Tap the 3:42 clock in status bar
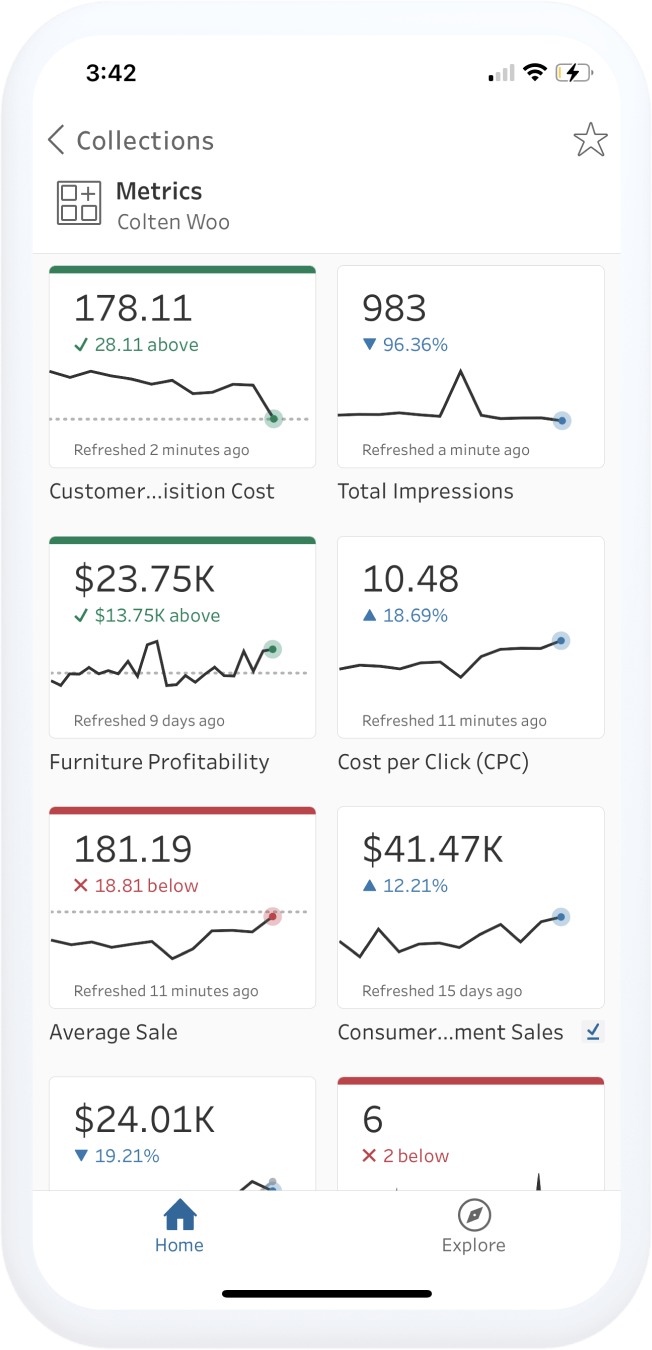Viewport: 652px width, 1350px height. tap(111, 72)
